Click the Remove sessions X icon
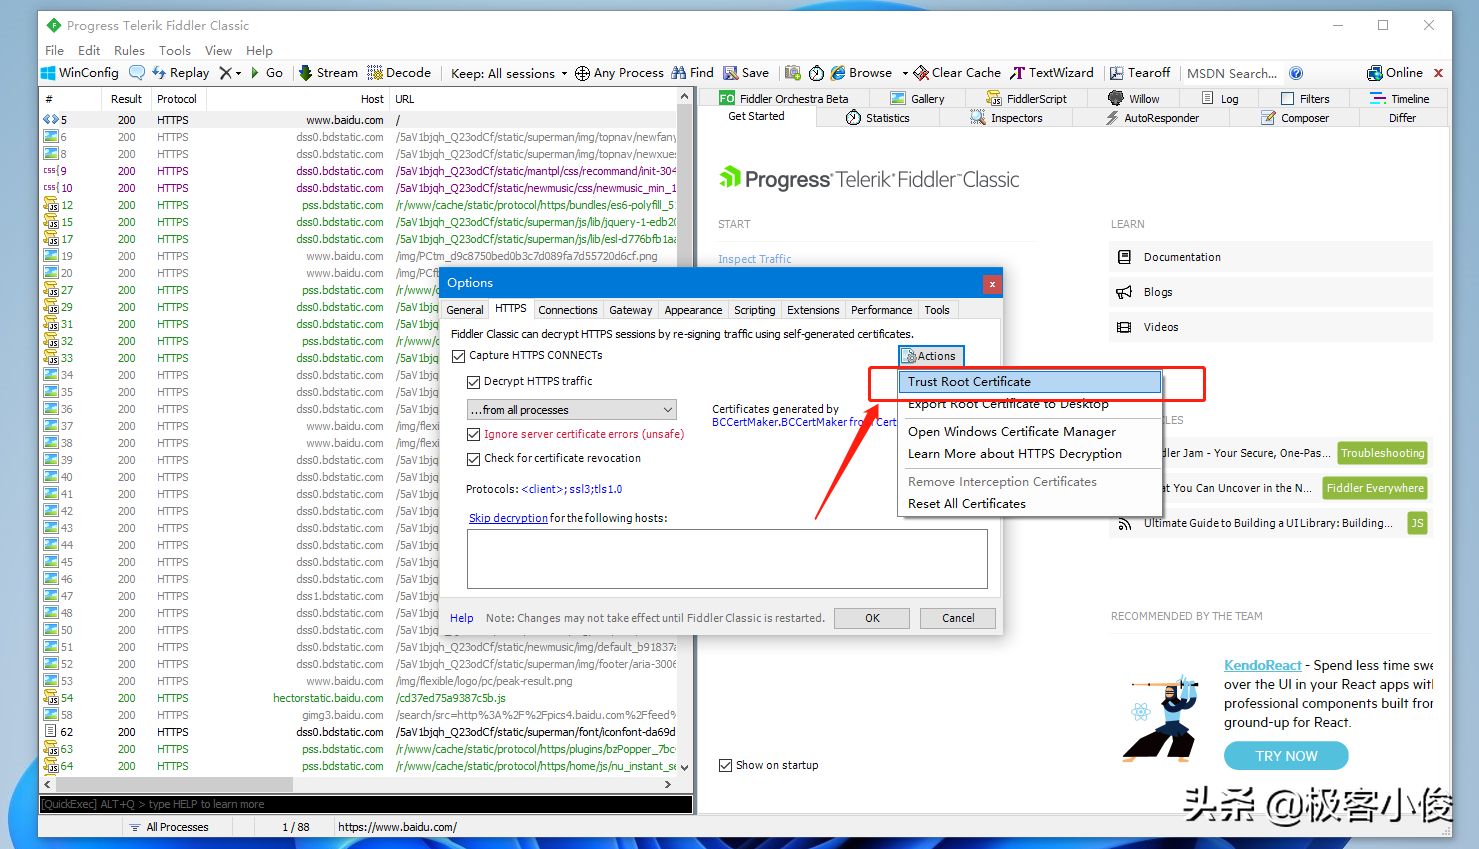 [226, 73]
